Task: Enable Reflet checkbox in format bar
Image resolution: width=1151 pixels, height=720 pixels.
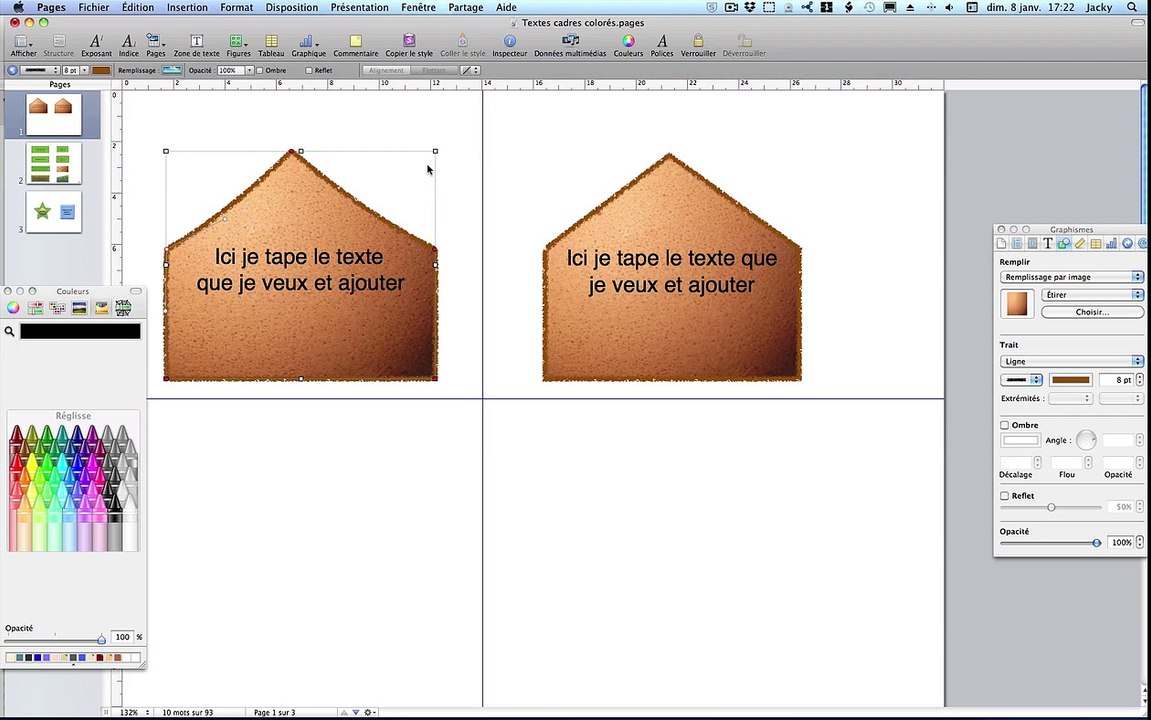Action: pos(309,70)
